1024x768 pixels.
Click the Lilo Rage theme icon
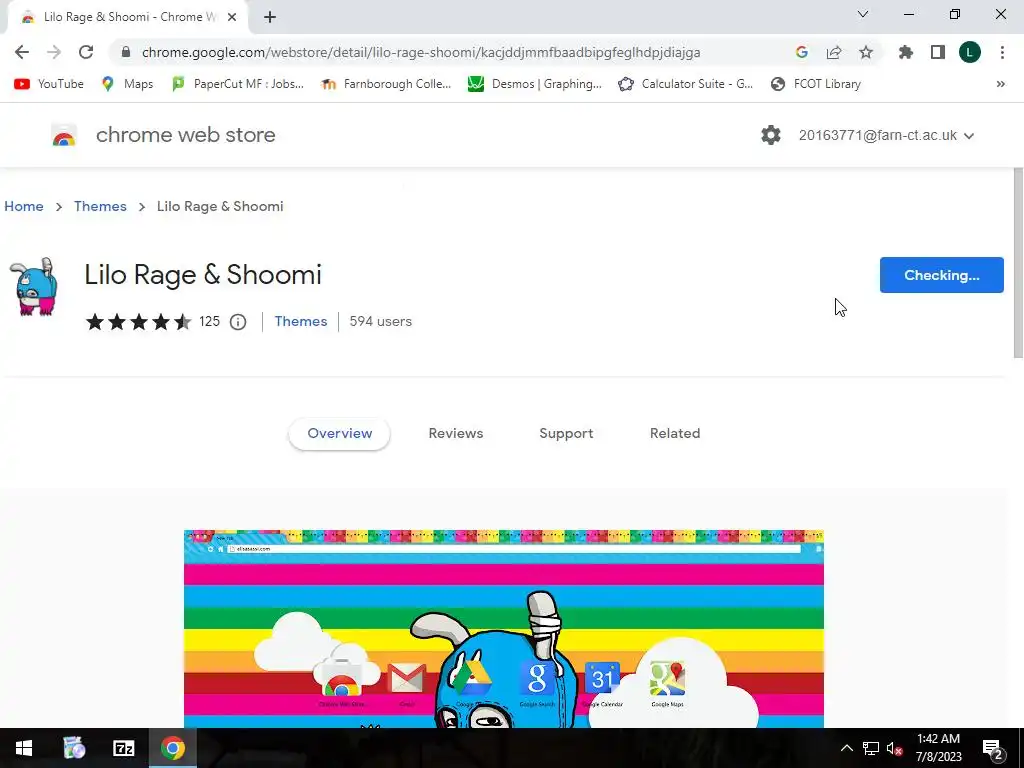(x=34, y=286)
